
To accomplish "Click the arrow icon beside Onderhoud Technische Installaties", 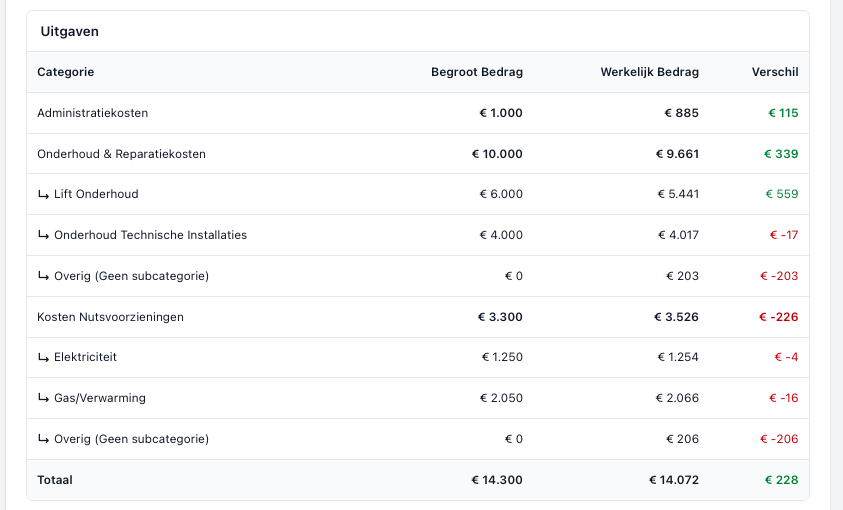I will pyautogui.click(x=43, y=235).
